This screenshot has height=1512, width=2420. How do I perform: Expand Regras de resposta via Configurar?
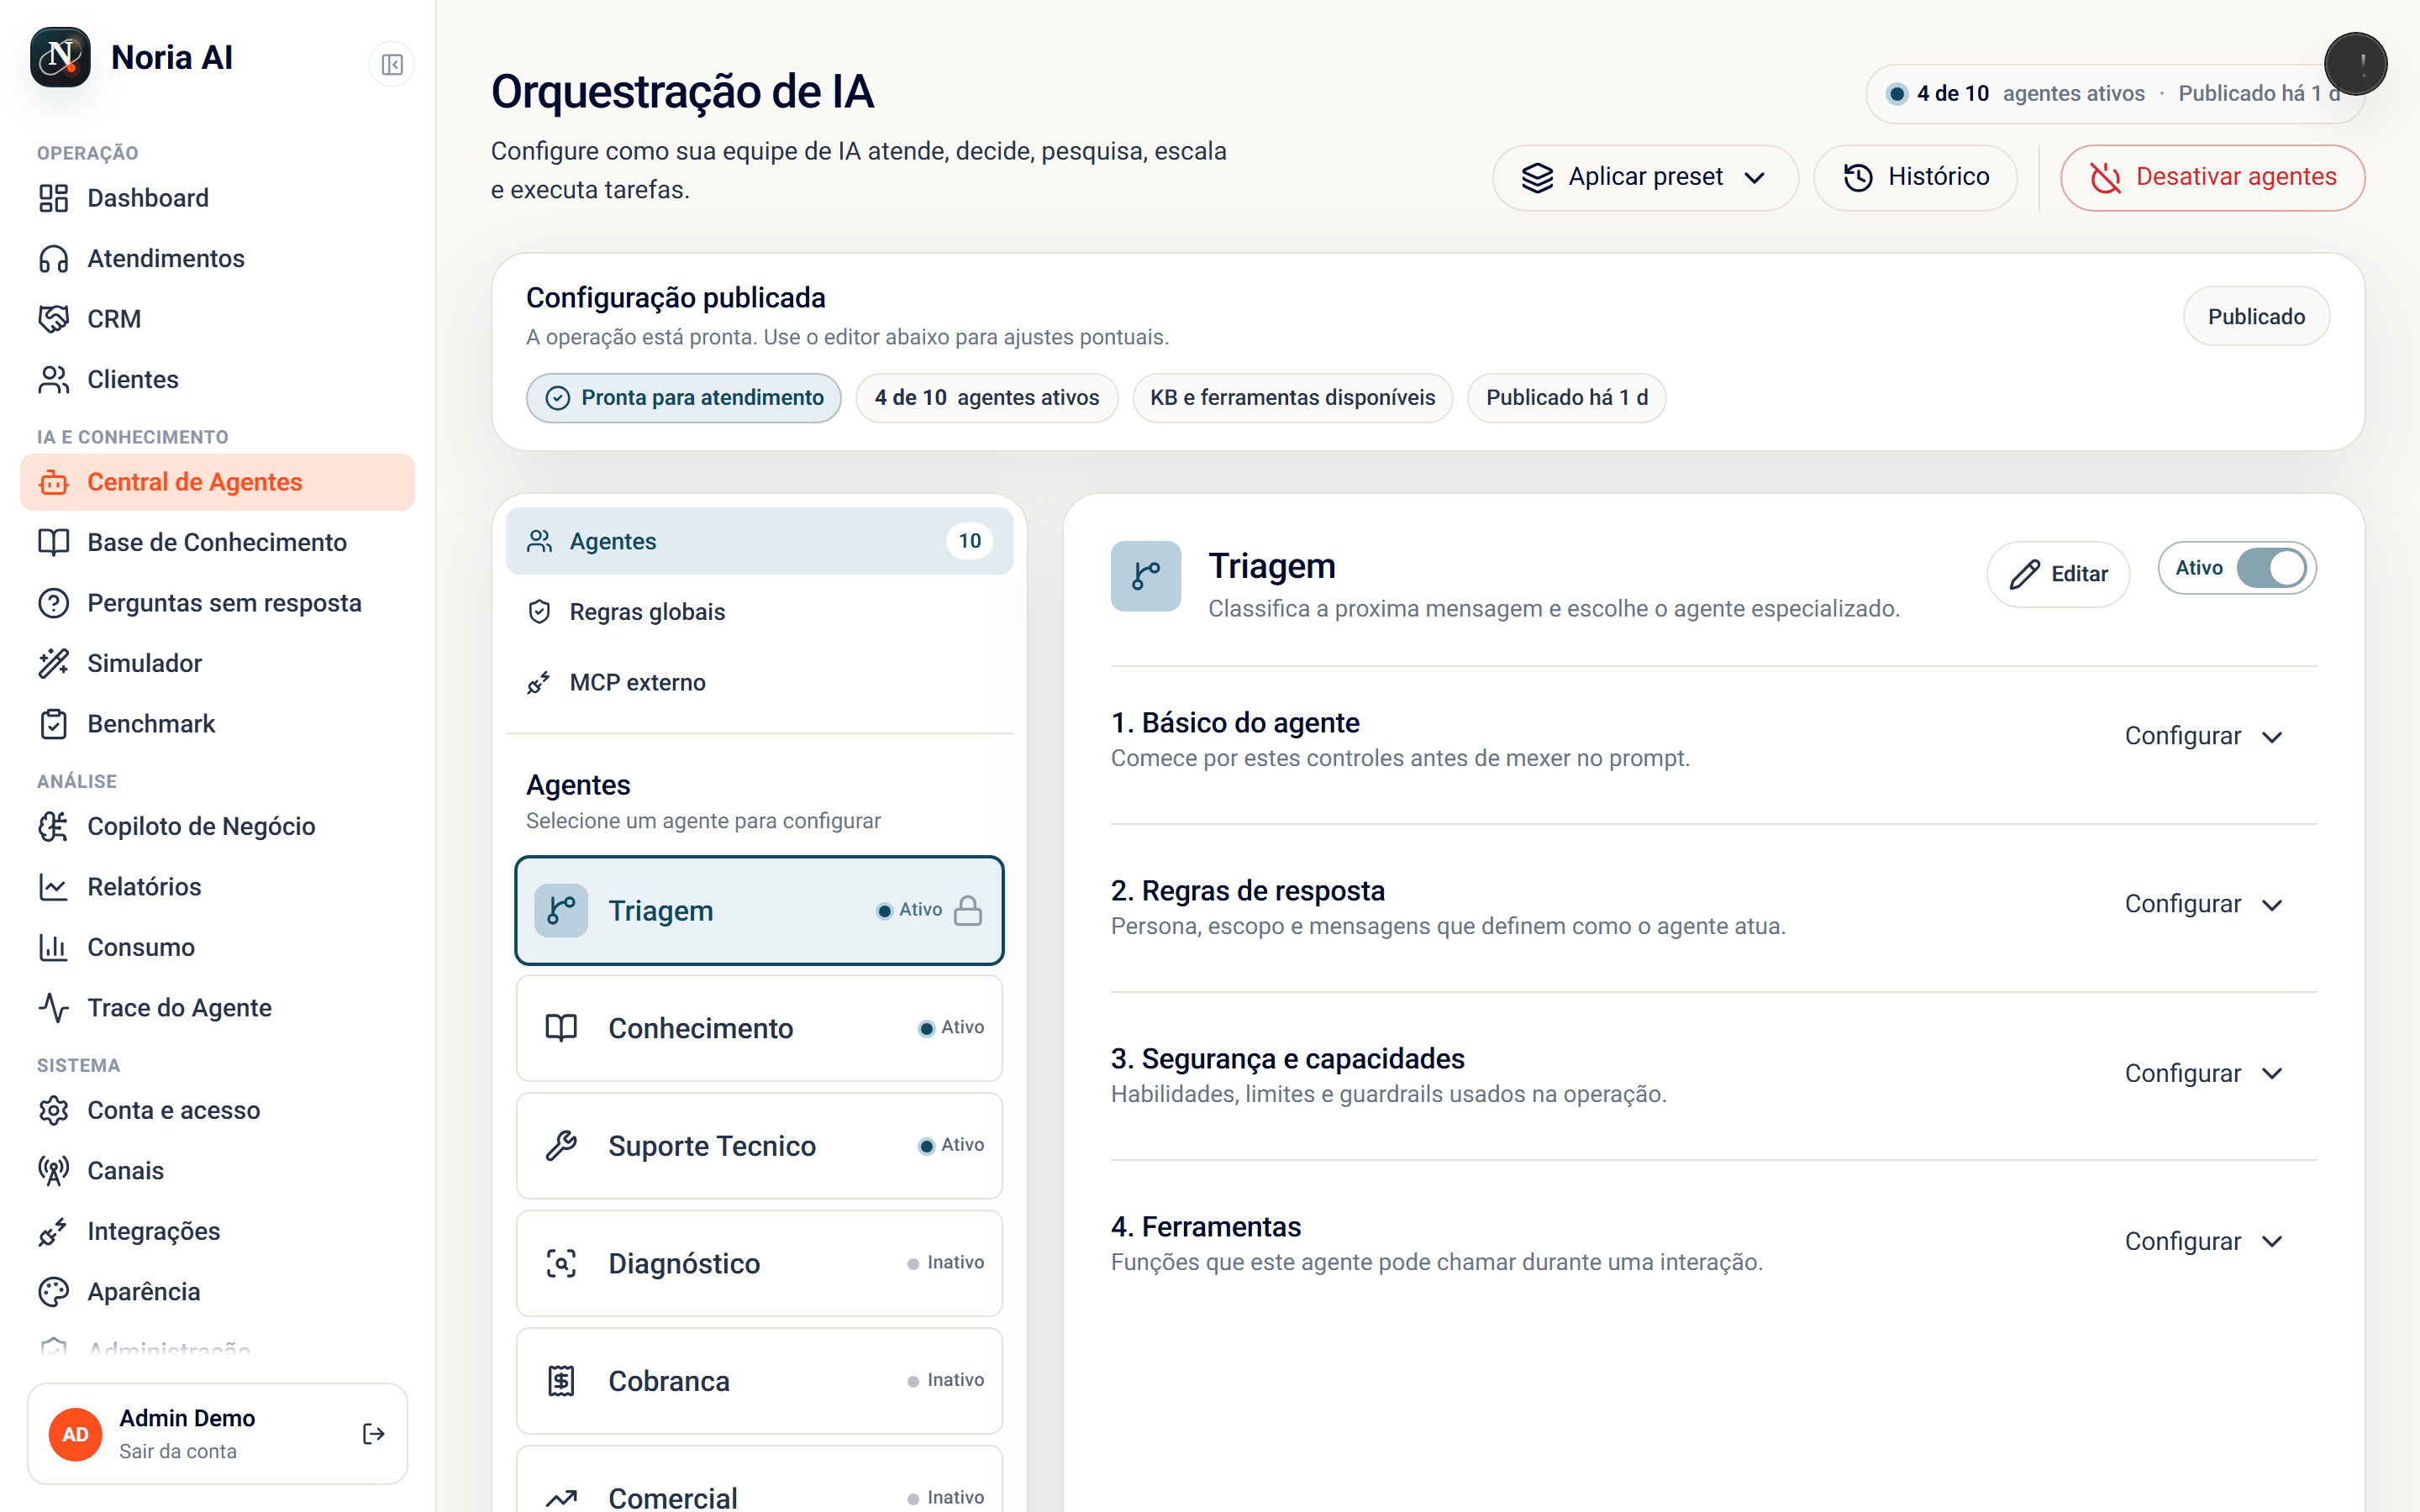click(x=2204, y=904)
